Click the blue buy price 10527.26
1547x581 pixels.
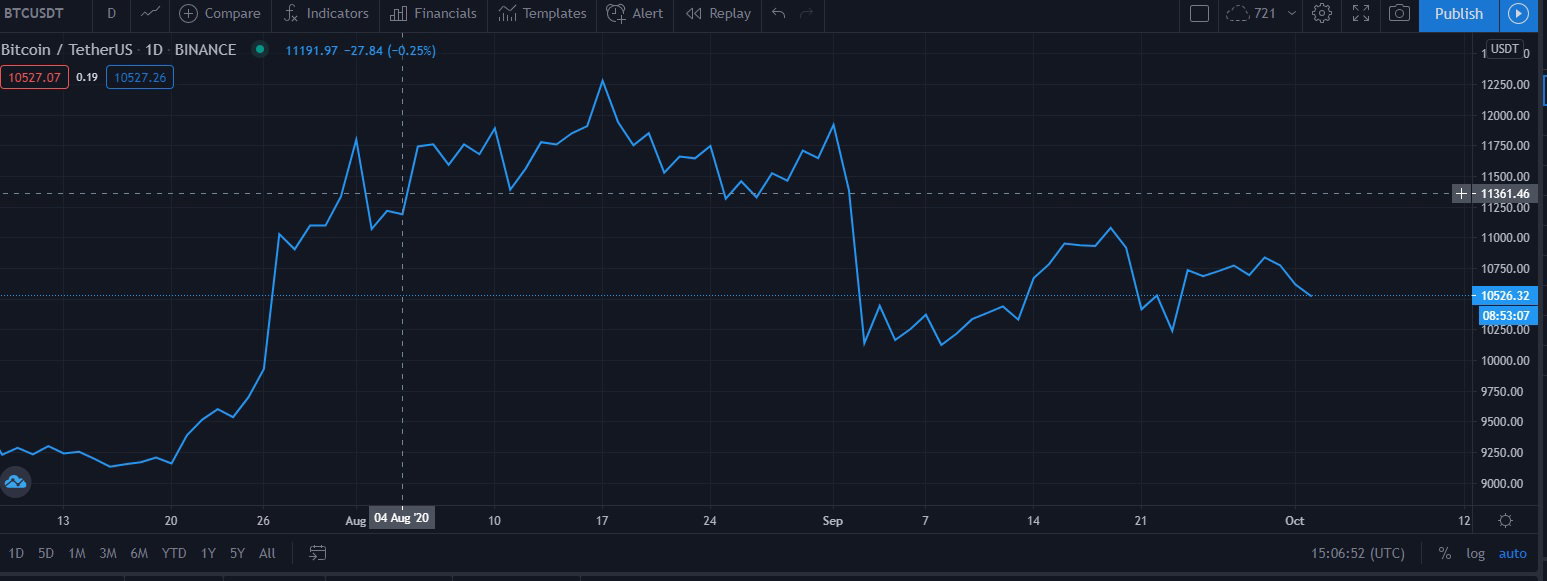[x=140, y=77]
